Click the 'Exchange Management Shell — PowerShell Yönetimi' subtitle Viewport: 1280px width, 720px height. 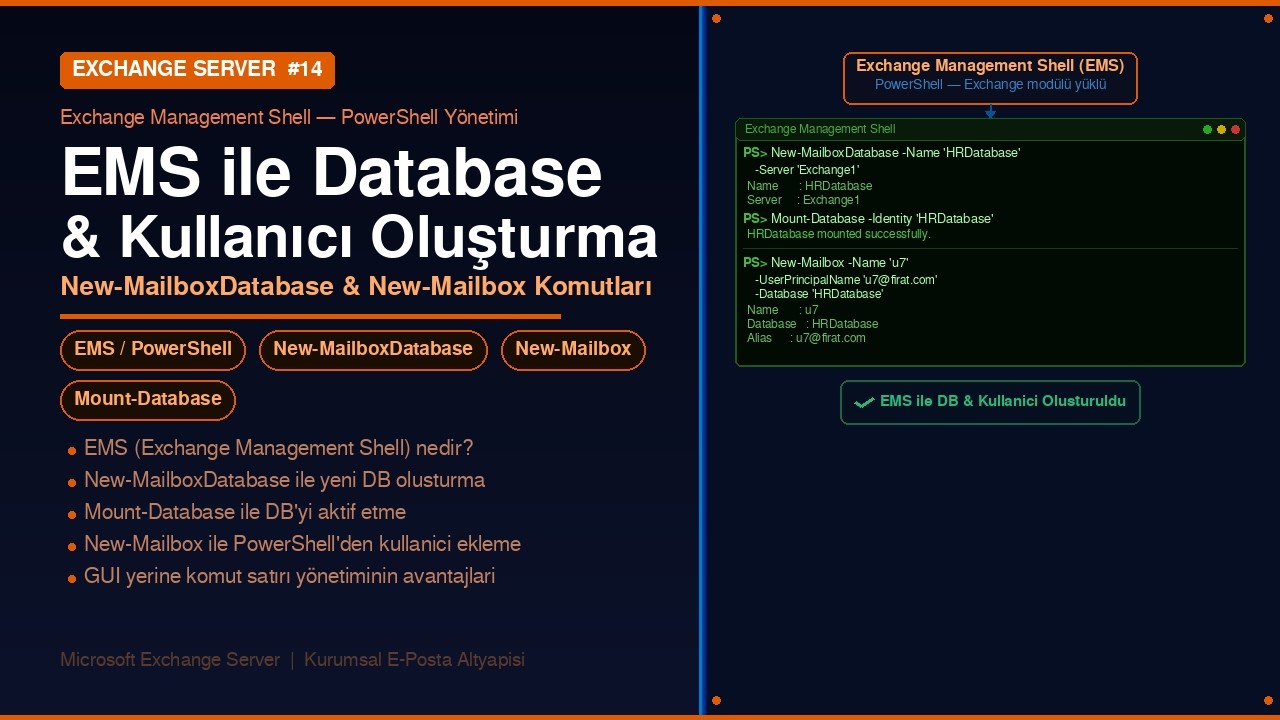tap(289, 117)
